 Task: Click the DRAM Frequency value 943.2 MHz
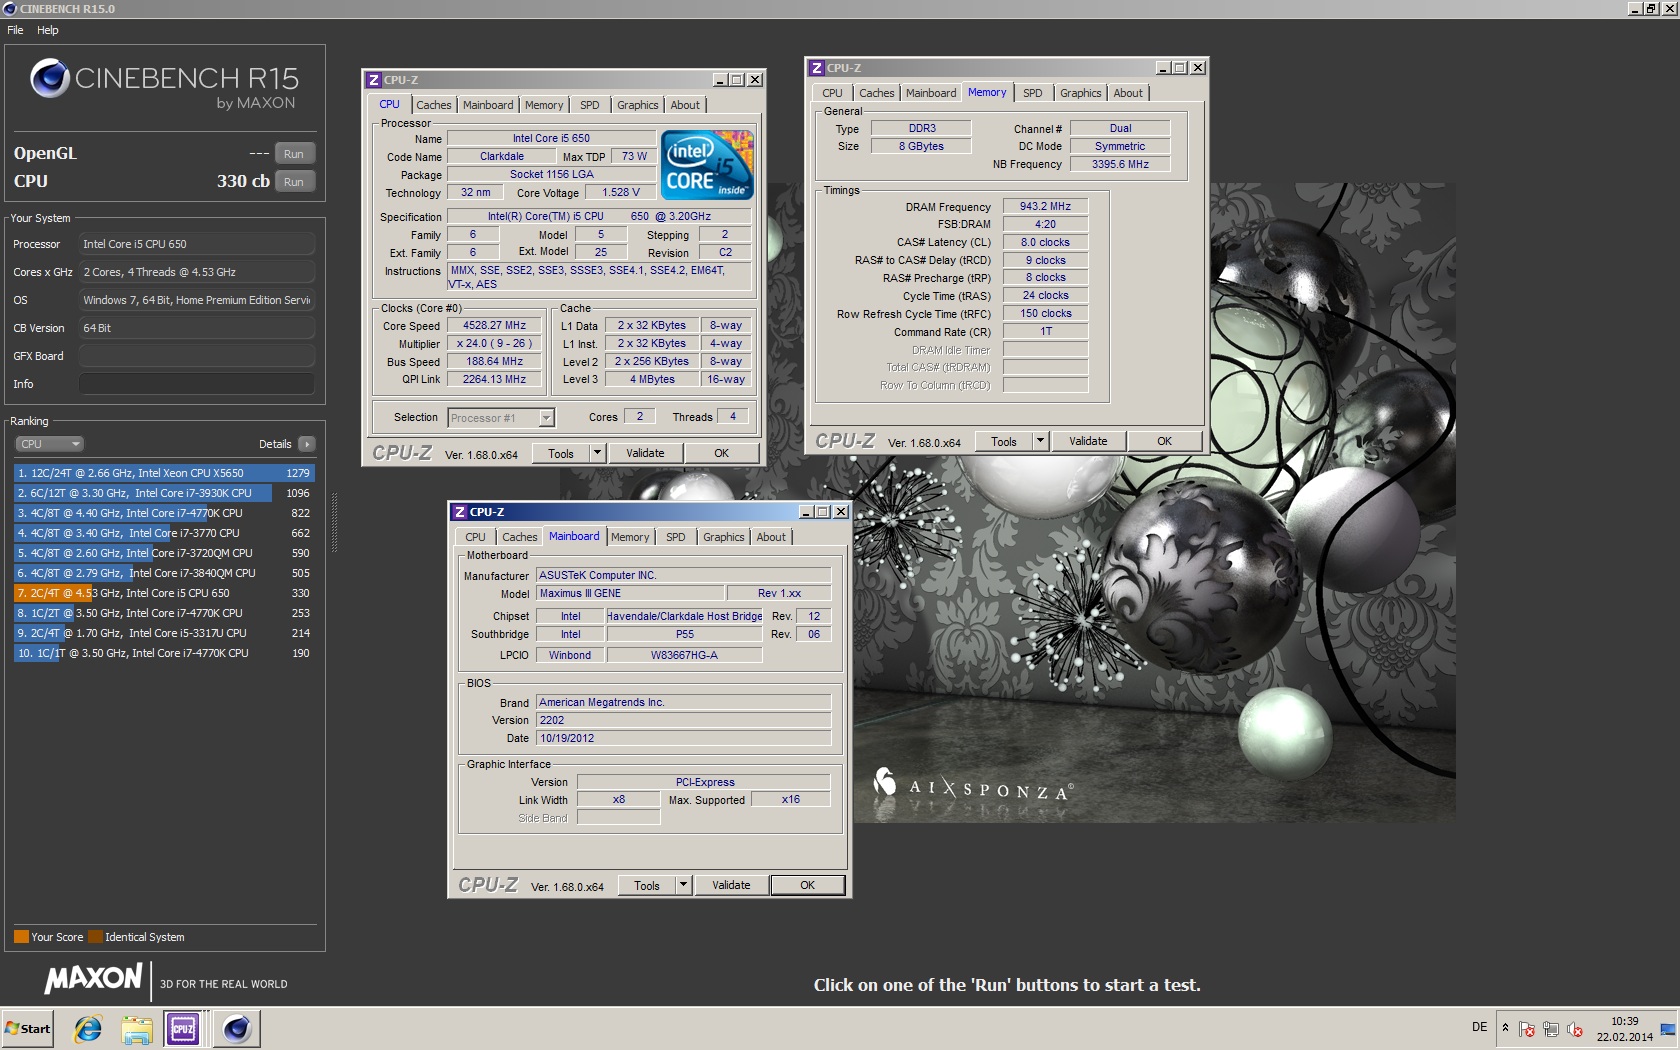pos(1045,207)
